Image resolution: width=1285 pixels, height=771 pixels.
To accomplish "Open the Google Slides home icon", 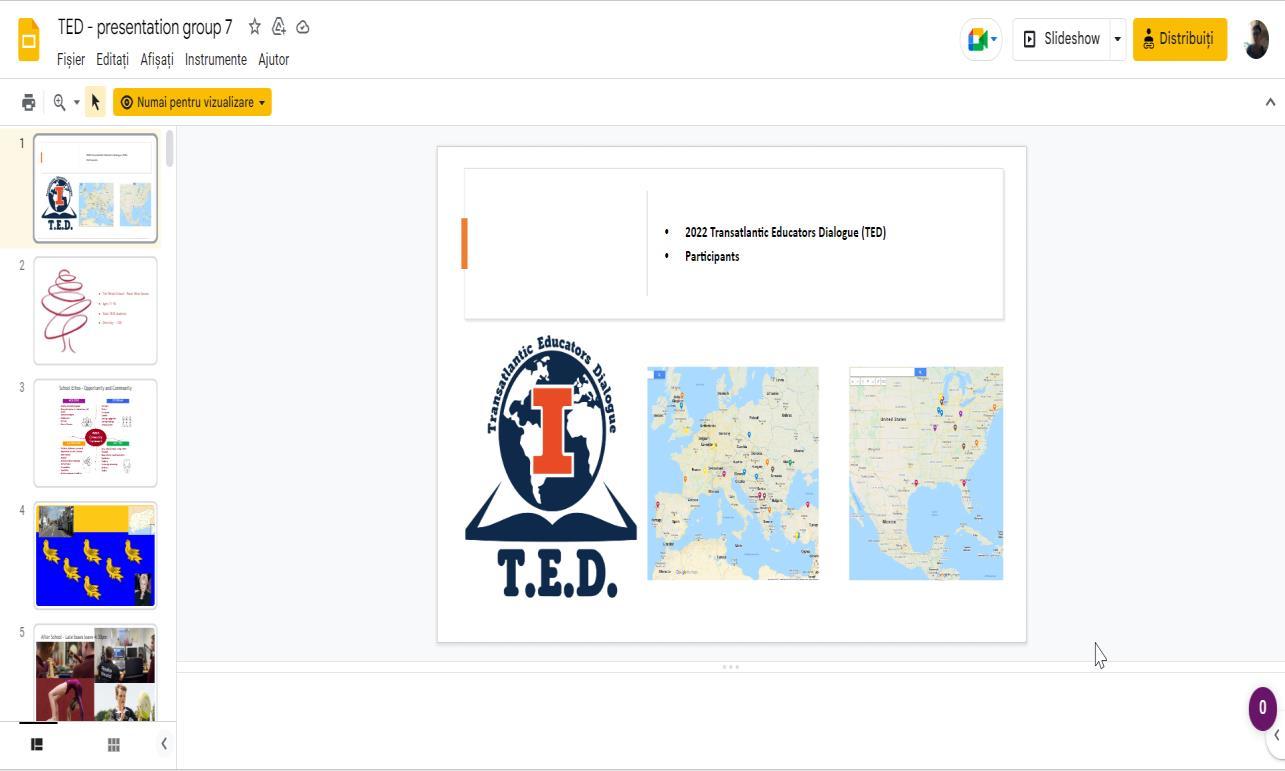I will (29, 39).
